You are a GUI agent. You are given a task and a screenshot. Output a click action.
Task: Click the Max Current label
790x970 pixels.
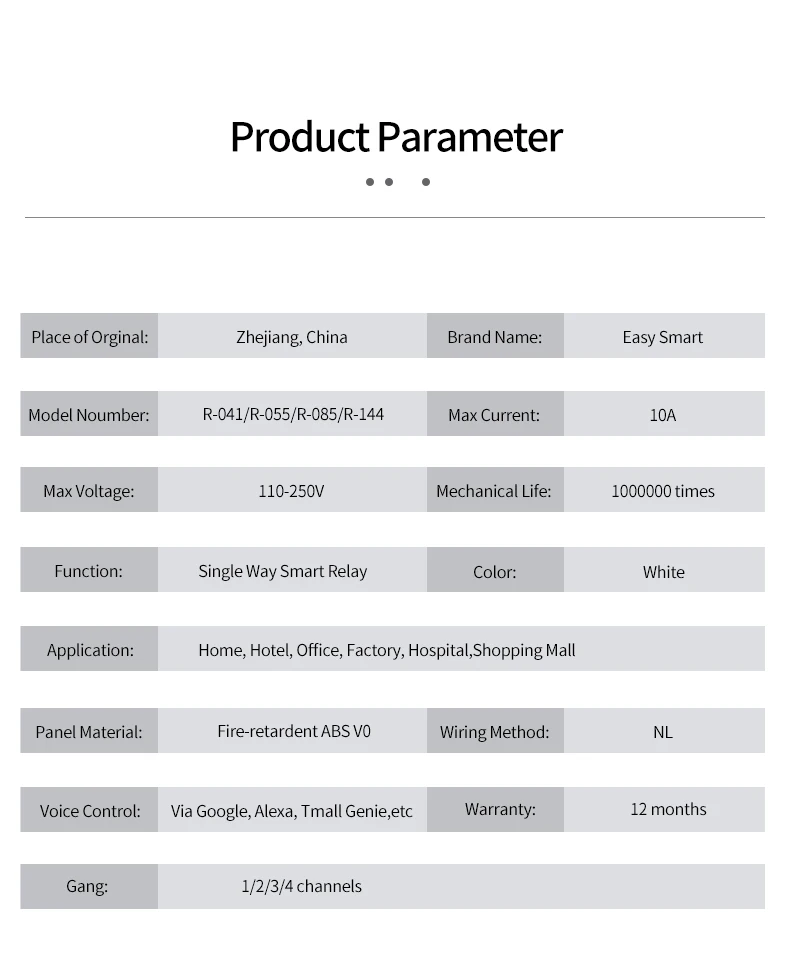[x=494, y=415]
